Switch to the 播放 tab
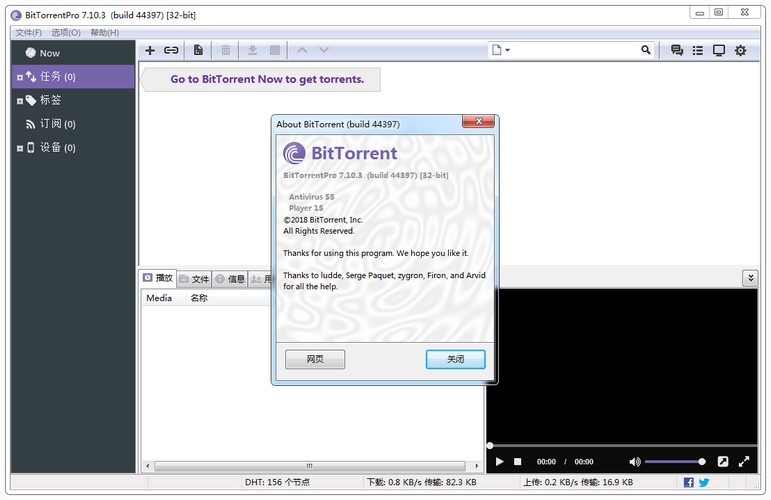This screenshot has width=771, height=500. tap(158, 278)
